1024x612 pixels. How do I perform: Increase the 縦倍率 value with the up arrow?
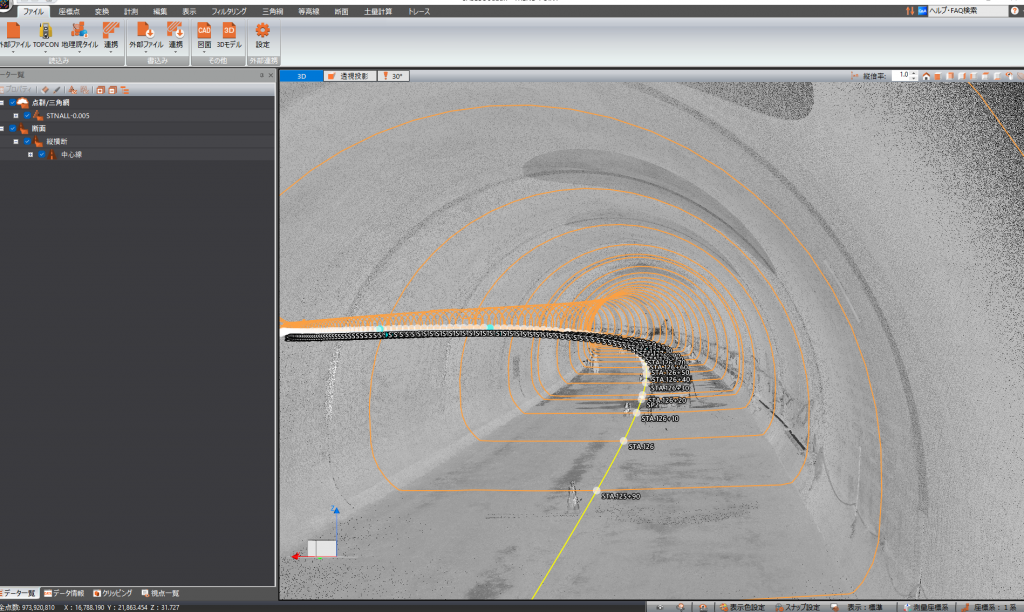914,74
